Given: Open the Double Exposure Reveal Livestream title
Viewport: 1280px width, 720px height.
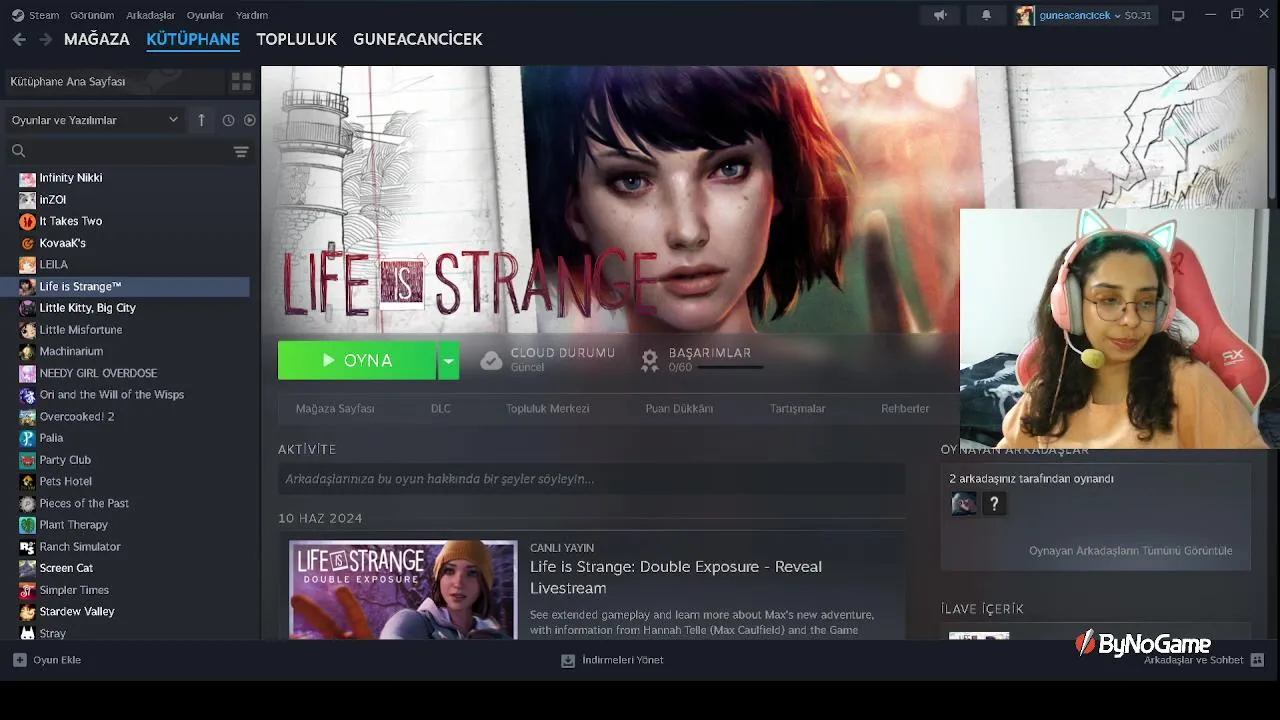Looking at the screenshot, I should click(x=676, y=577).
